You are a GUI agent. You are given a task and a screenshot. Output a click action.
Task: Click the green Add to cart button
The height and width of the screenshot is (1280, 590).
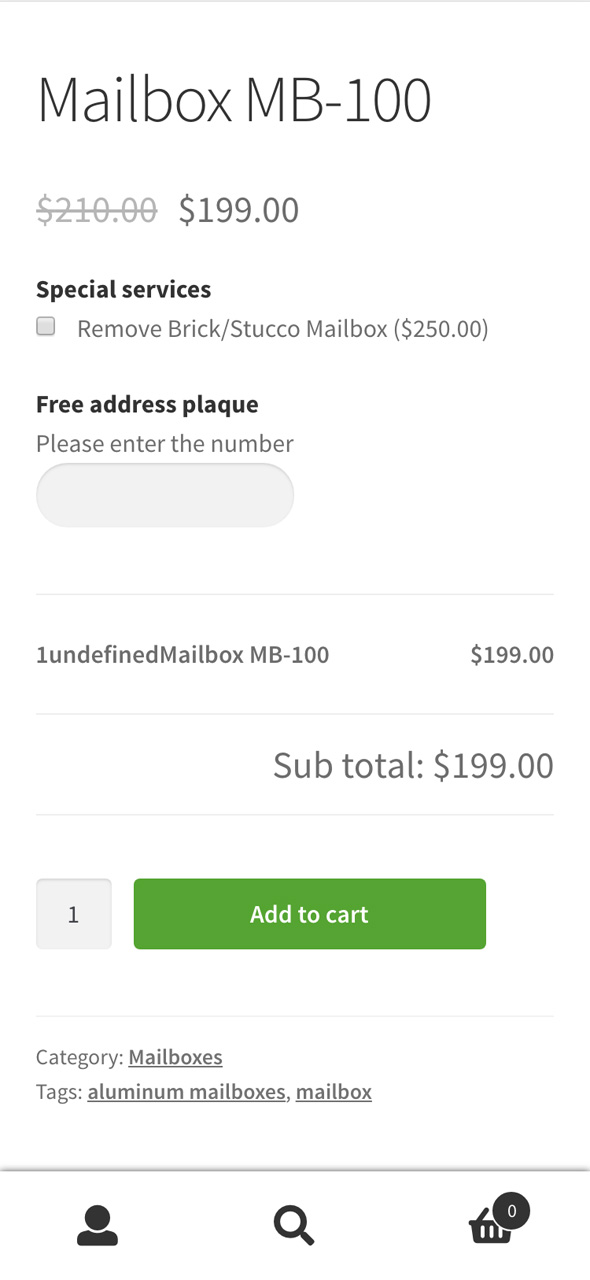click(x=310, y=914)
